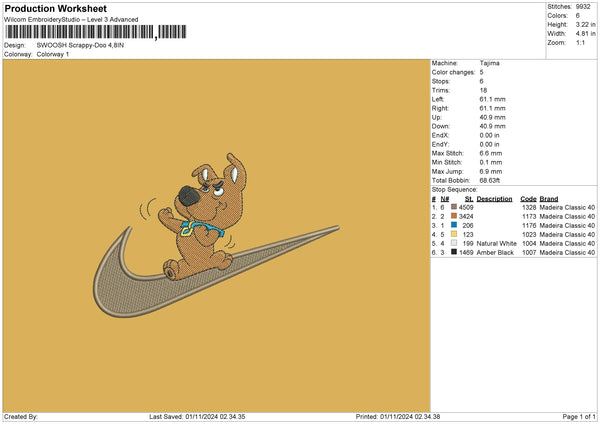
Task: Click the yellow swatch for thread code 1023
Action: tap(454, 234)
